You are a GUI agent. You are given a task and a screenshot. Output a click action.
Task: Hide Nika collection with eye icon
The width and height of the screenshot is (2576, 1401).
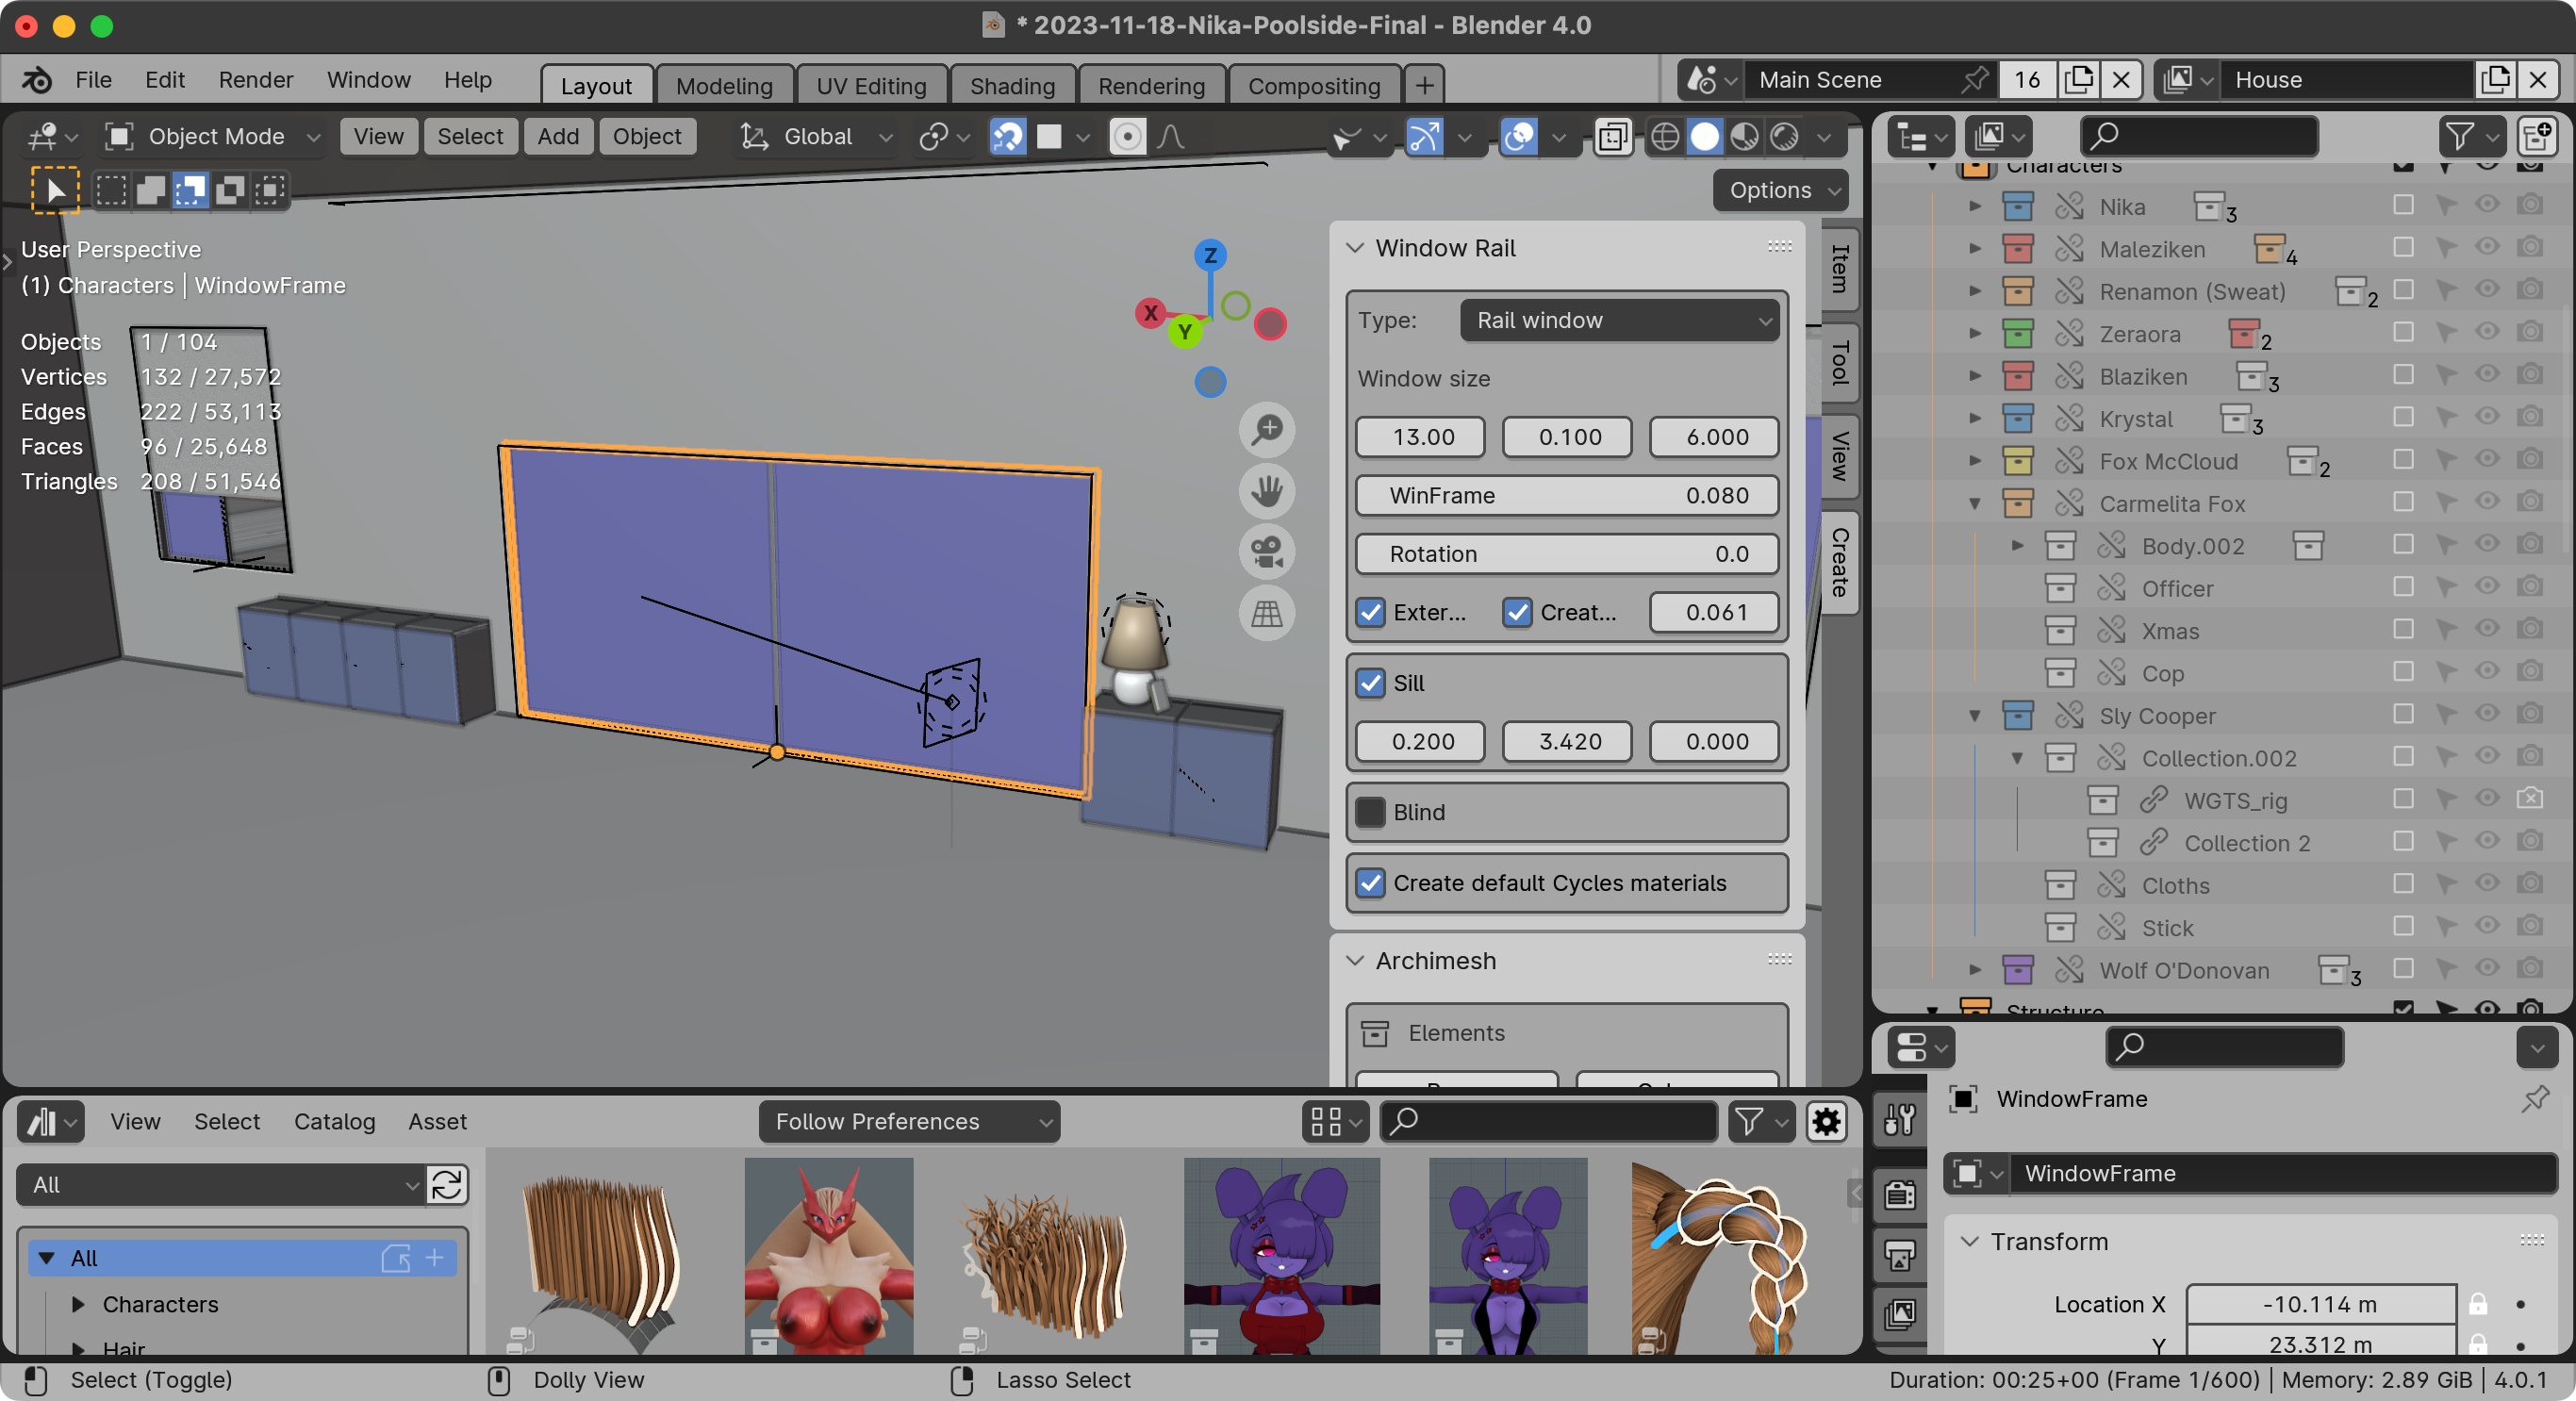pos(2487,205)
